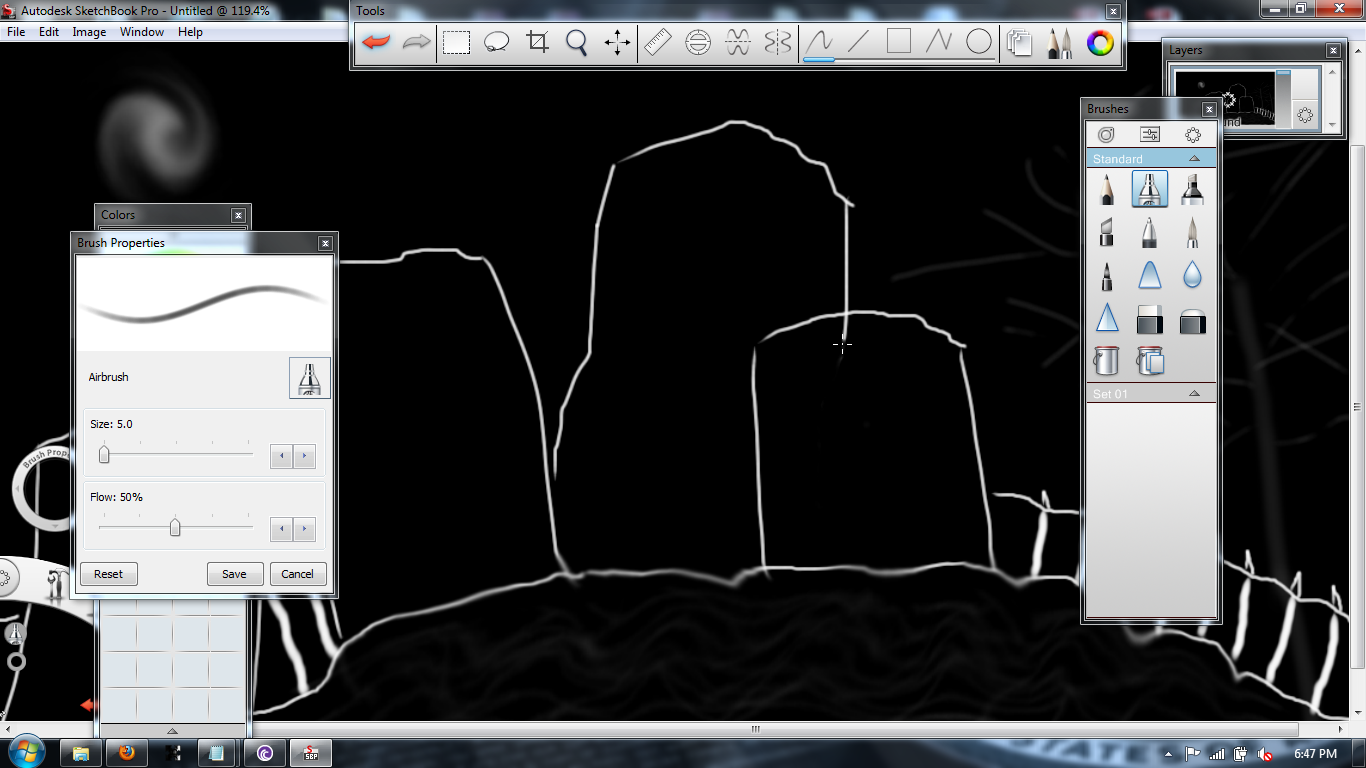Click the Airbrush icon in Brush Properties
The width and height of the screenshot is (1366, 768).
point(309,378)
